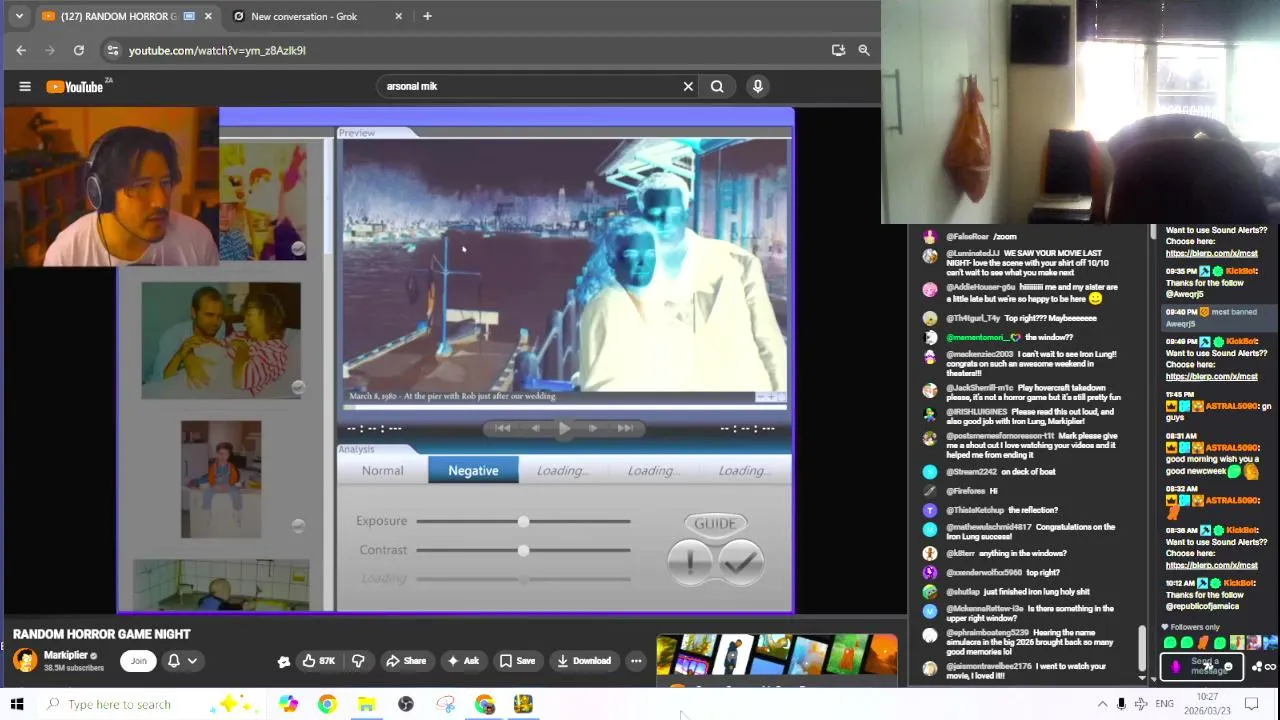This screenshot has height=720, width=1280.
Task: Open Copilot from the taskbar
Action: [288, 704]
